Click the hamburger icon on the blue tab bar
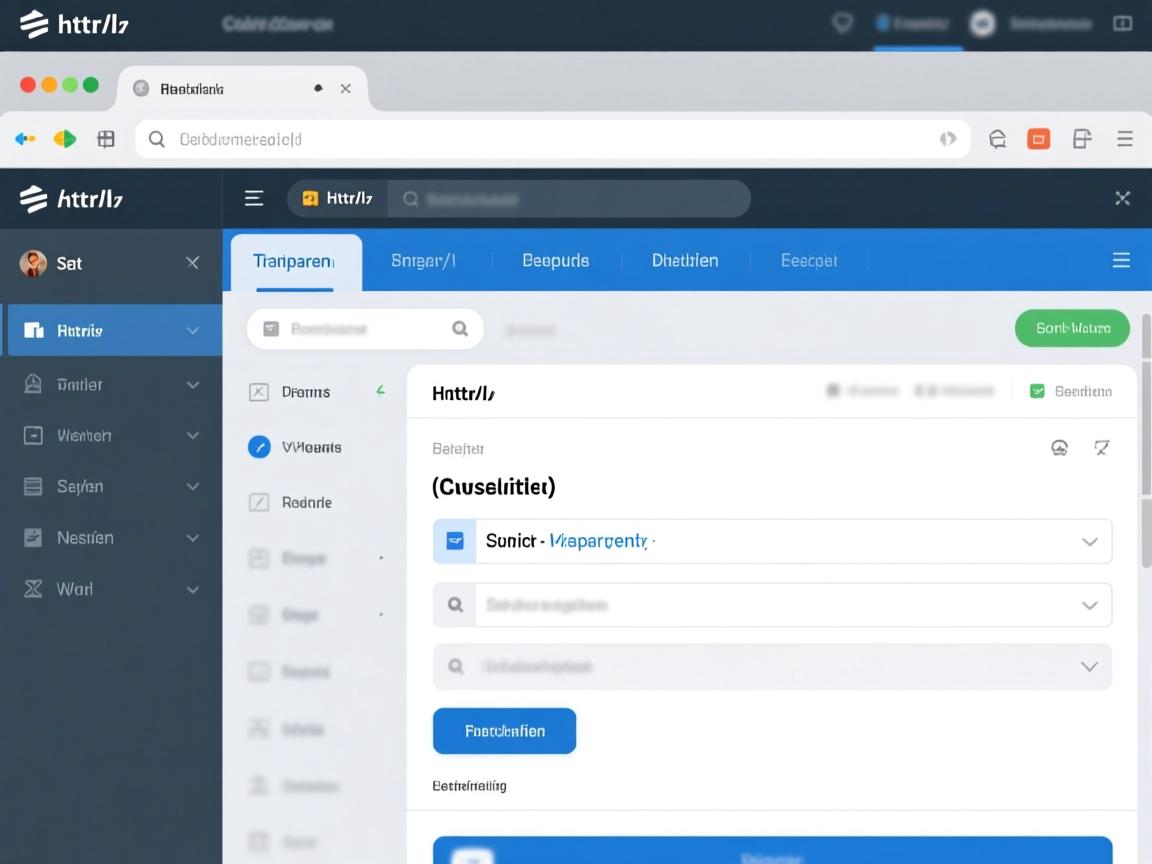1152x864 pixels. click(1121, 260)
